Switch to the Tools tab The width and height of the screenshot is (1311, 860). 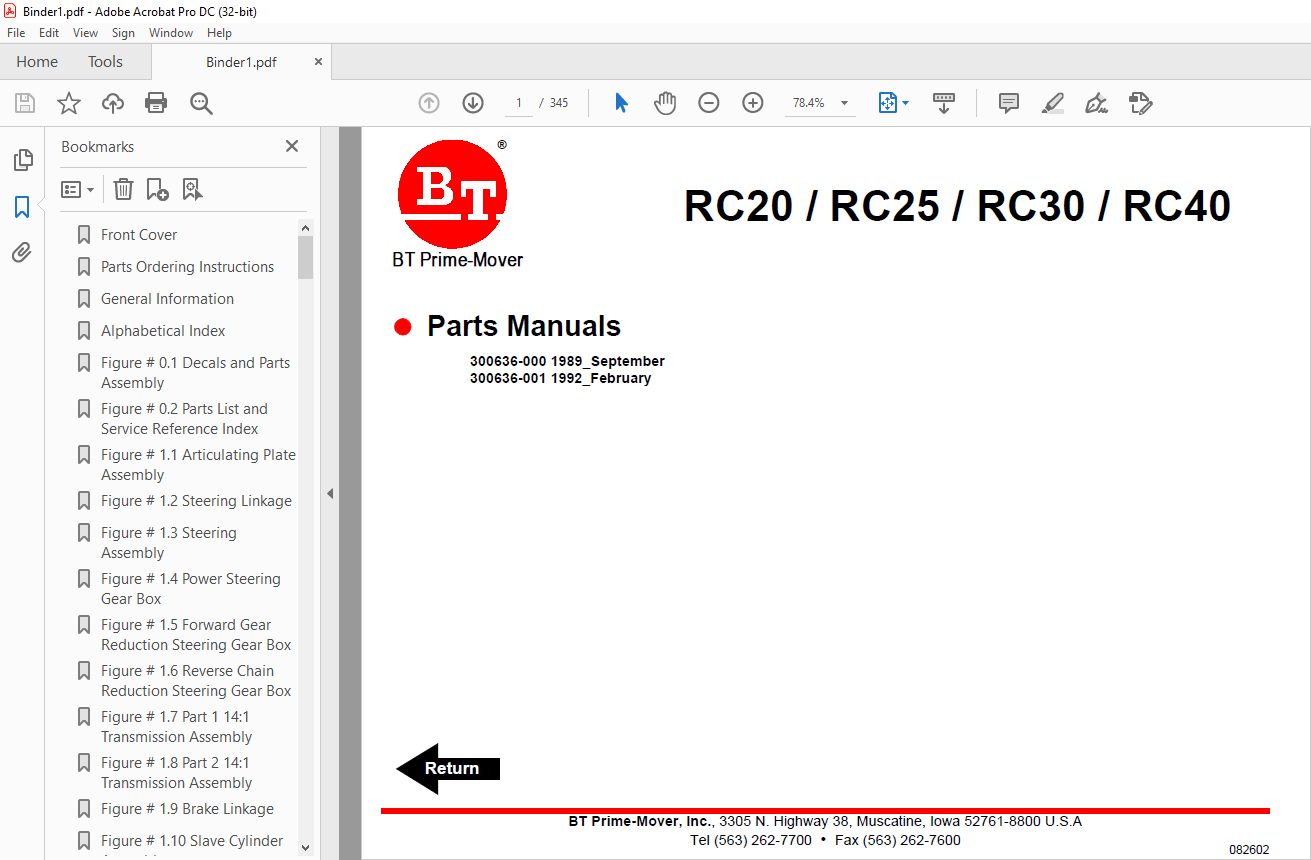pyautogui.click(x=105, y=62)
